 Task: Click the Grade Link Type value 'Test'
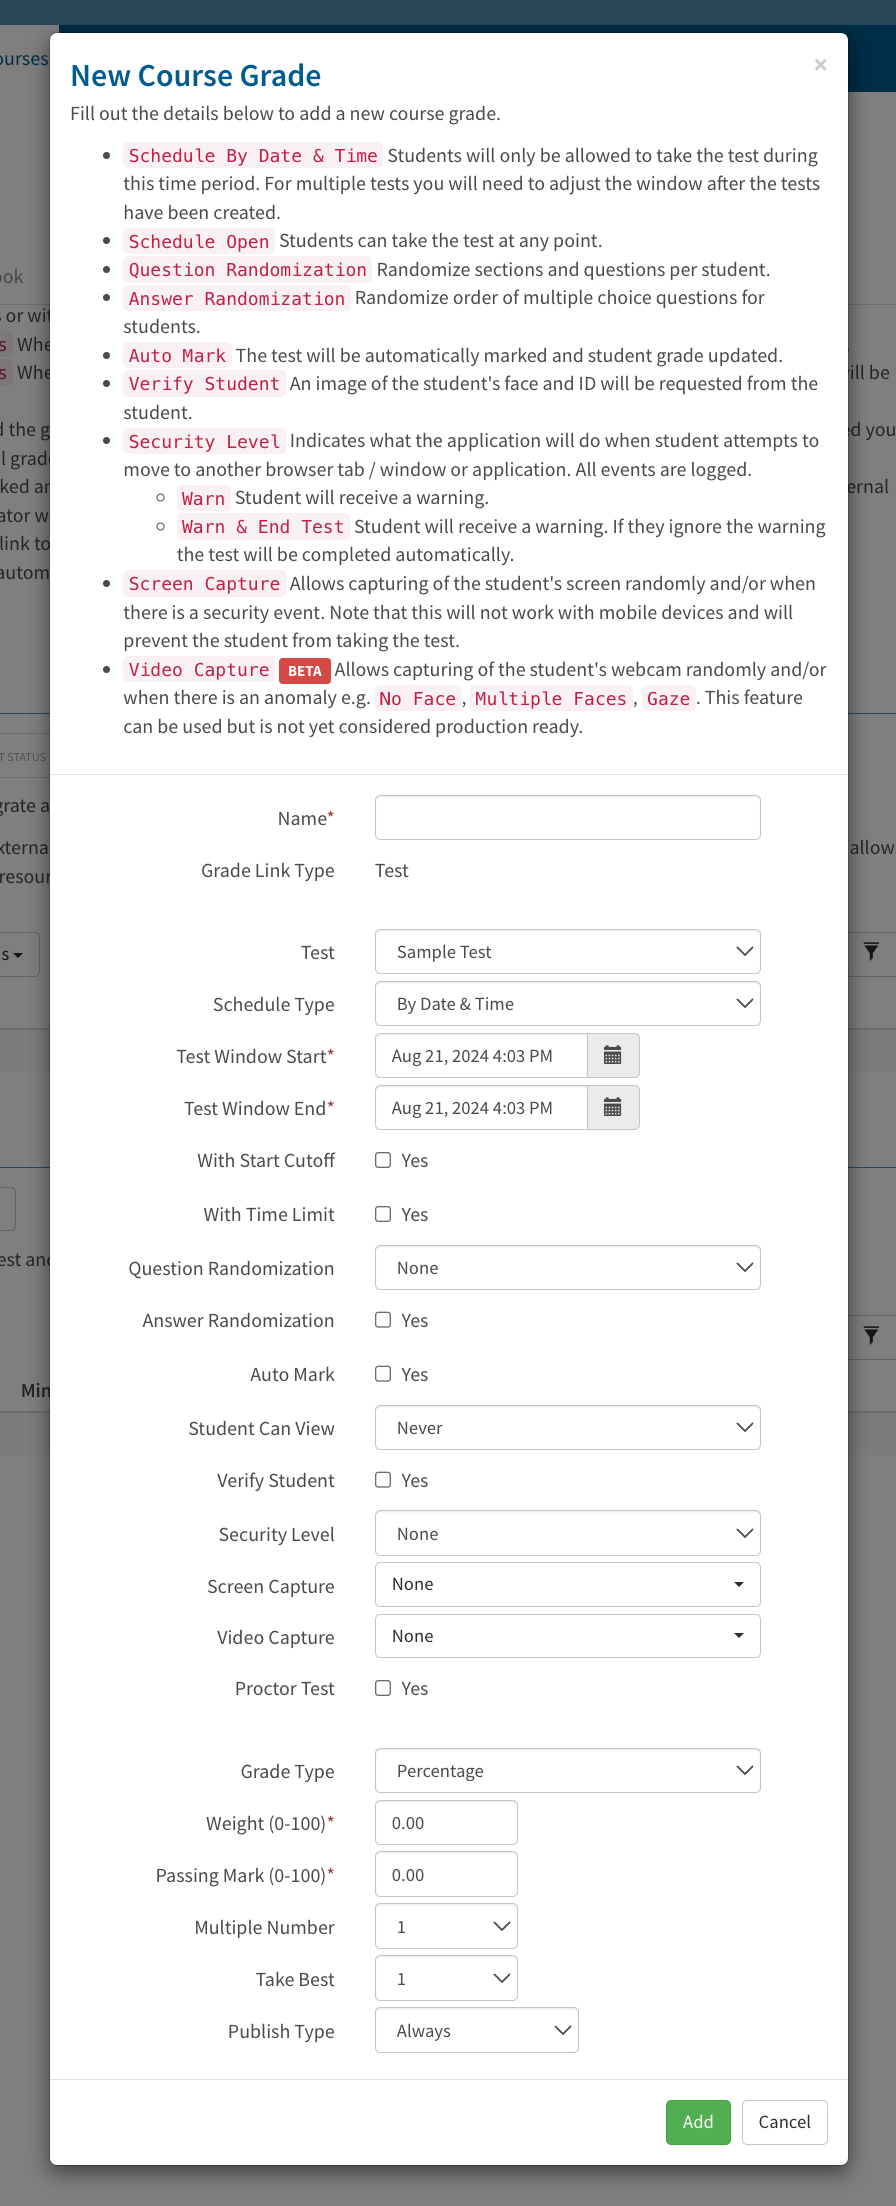(x=392, y=871)
